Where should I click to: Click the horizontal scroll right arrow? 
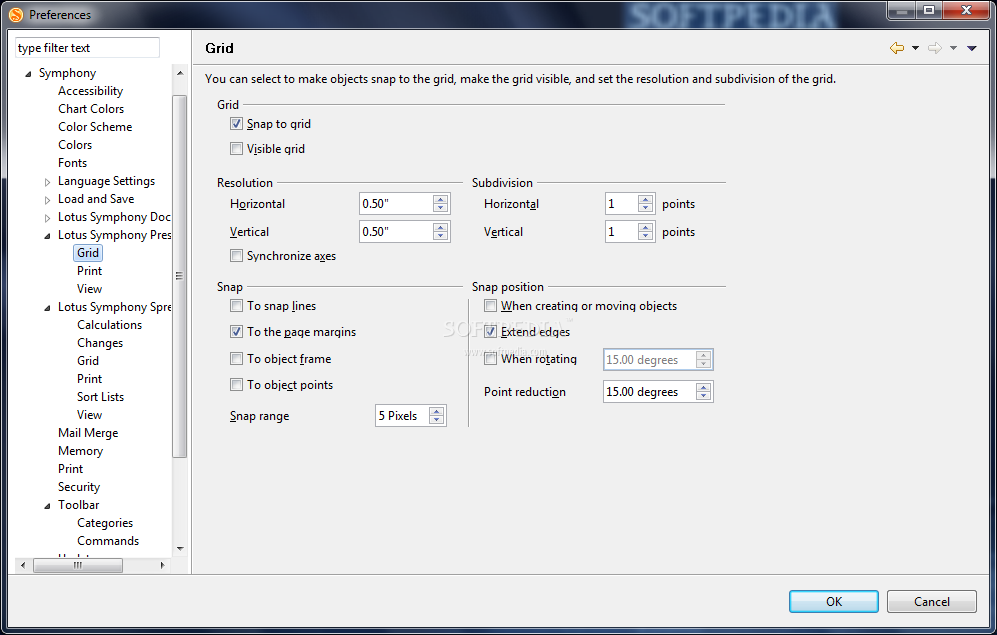click(162, 565)
